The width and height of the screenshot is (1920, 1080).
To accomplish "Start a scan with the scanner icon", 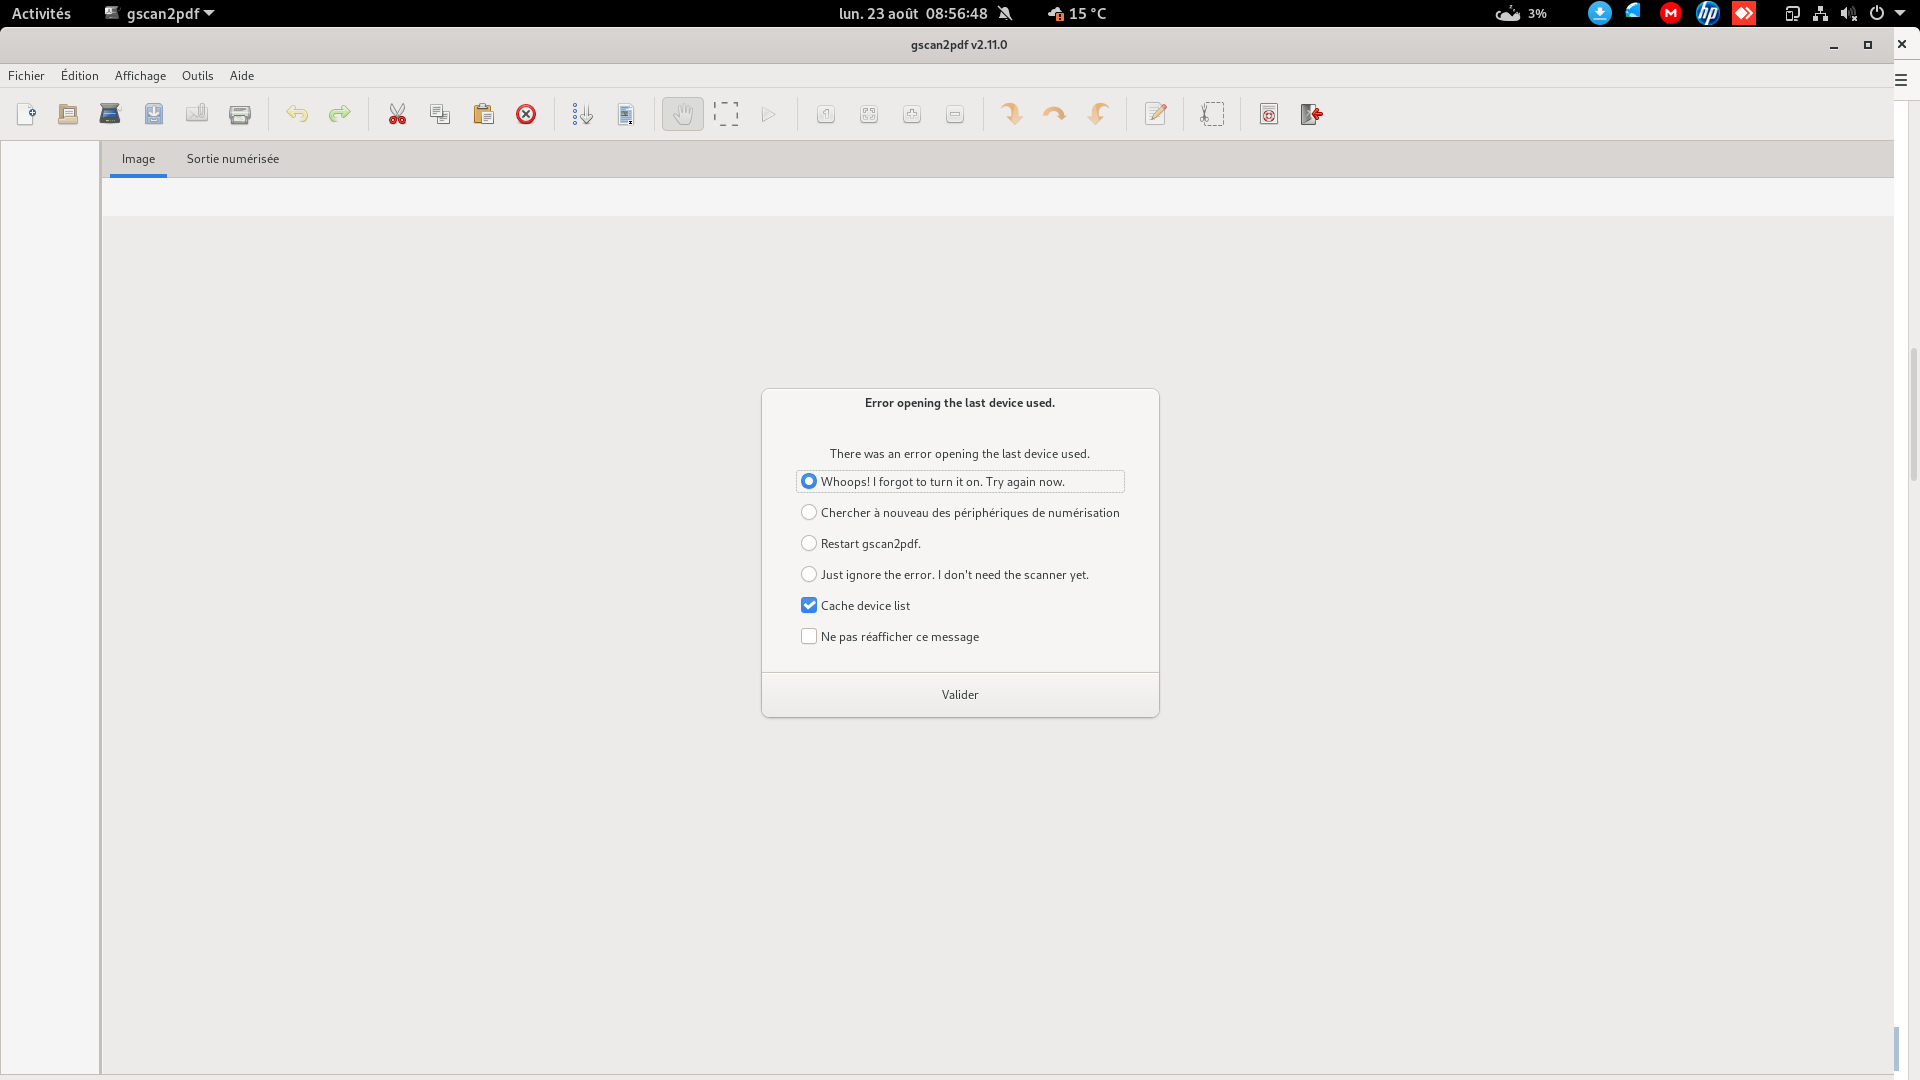I will (110, 114).
